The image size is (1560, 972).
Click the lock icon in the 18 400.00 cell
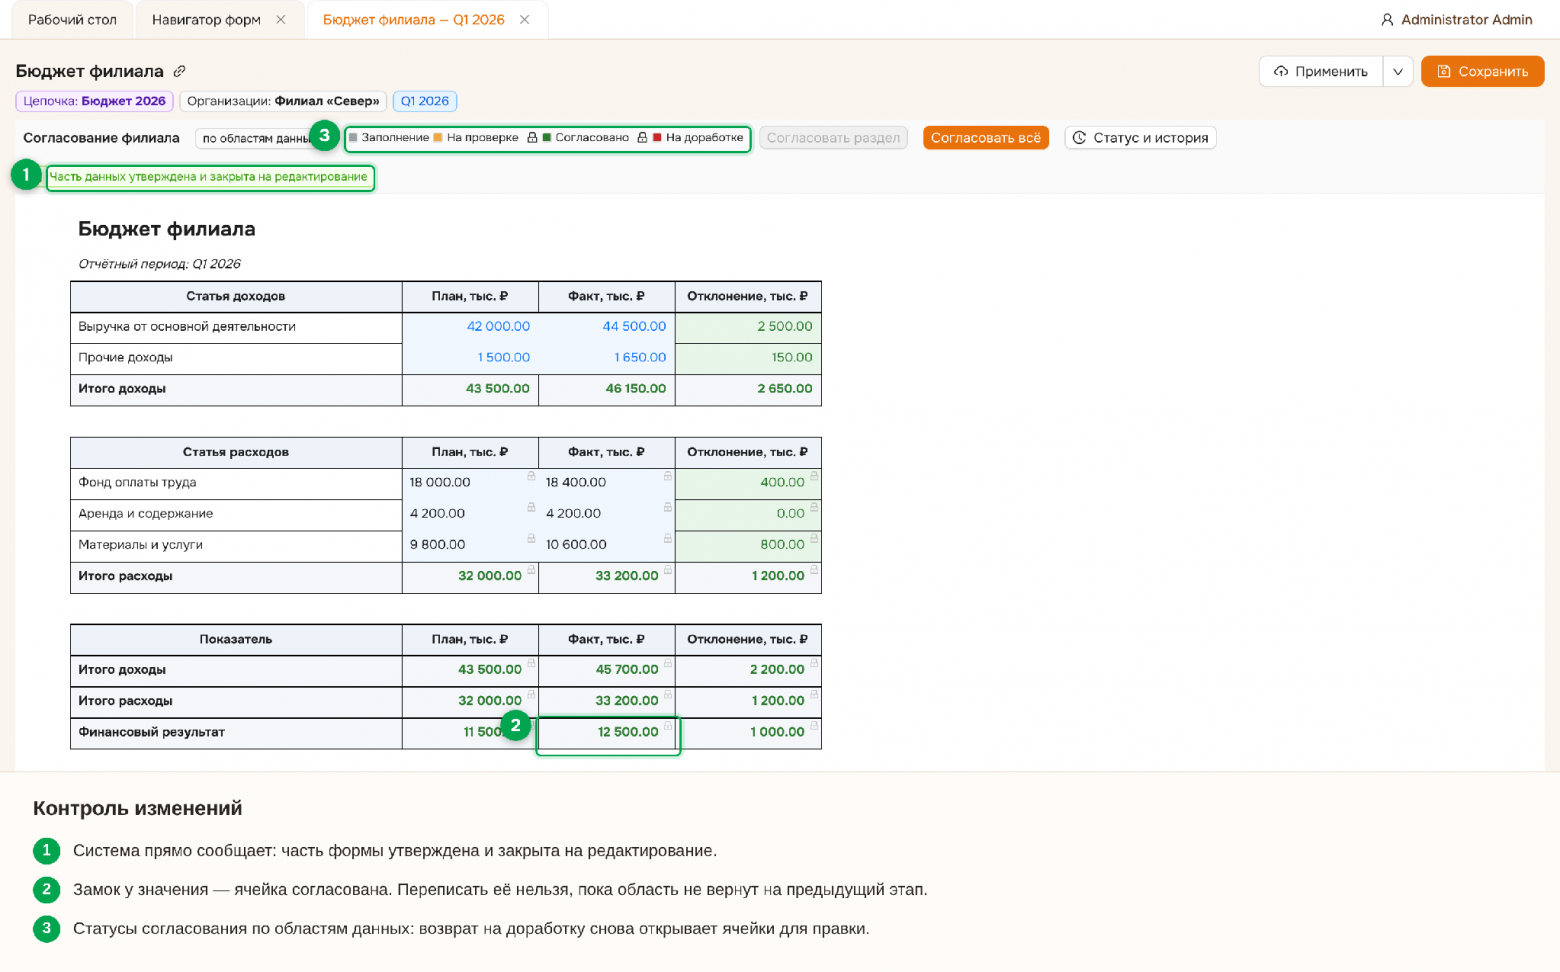668,476
